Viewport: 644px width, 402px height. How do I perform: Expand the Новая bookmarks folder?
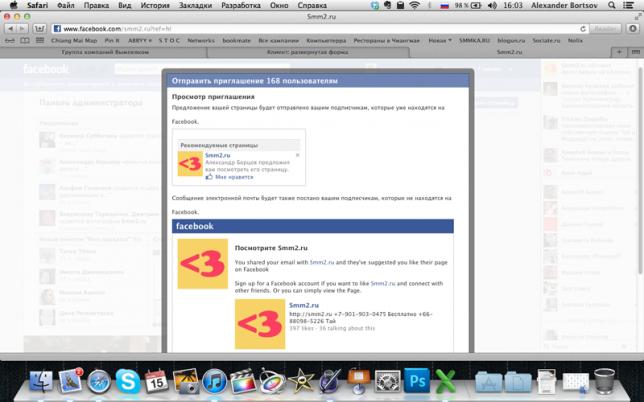pos(440,41)
